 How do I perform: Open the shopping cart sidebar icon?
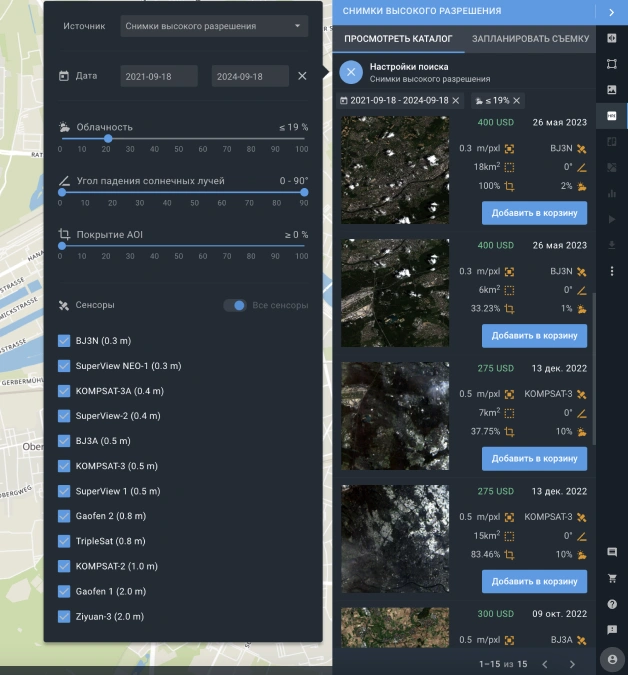tap(612, 578)
